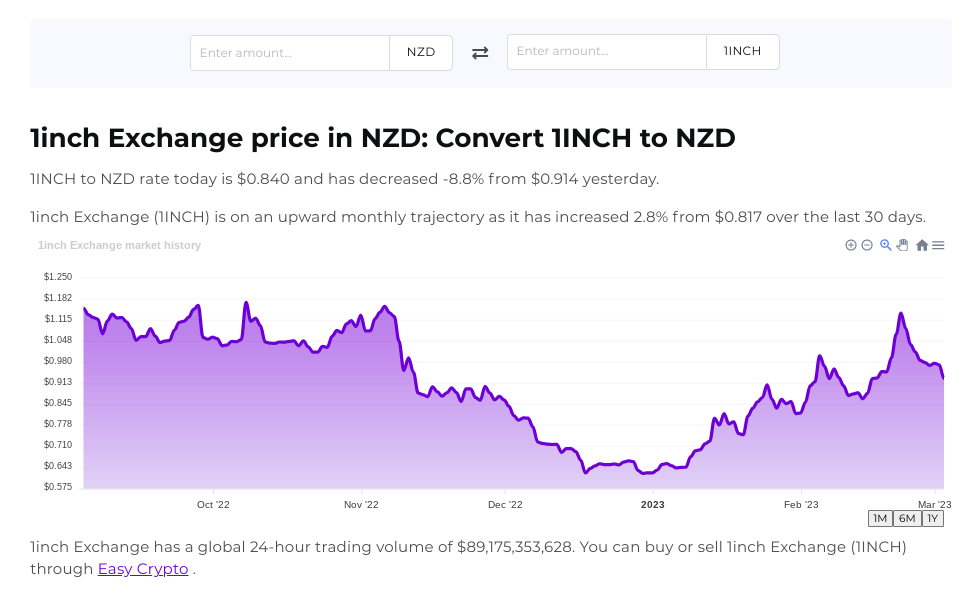This screenshot has width=980, height=607.
Task: Click the 2023 marker on the time axis
Action: (x=652, y=505)
